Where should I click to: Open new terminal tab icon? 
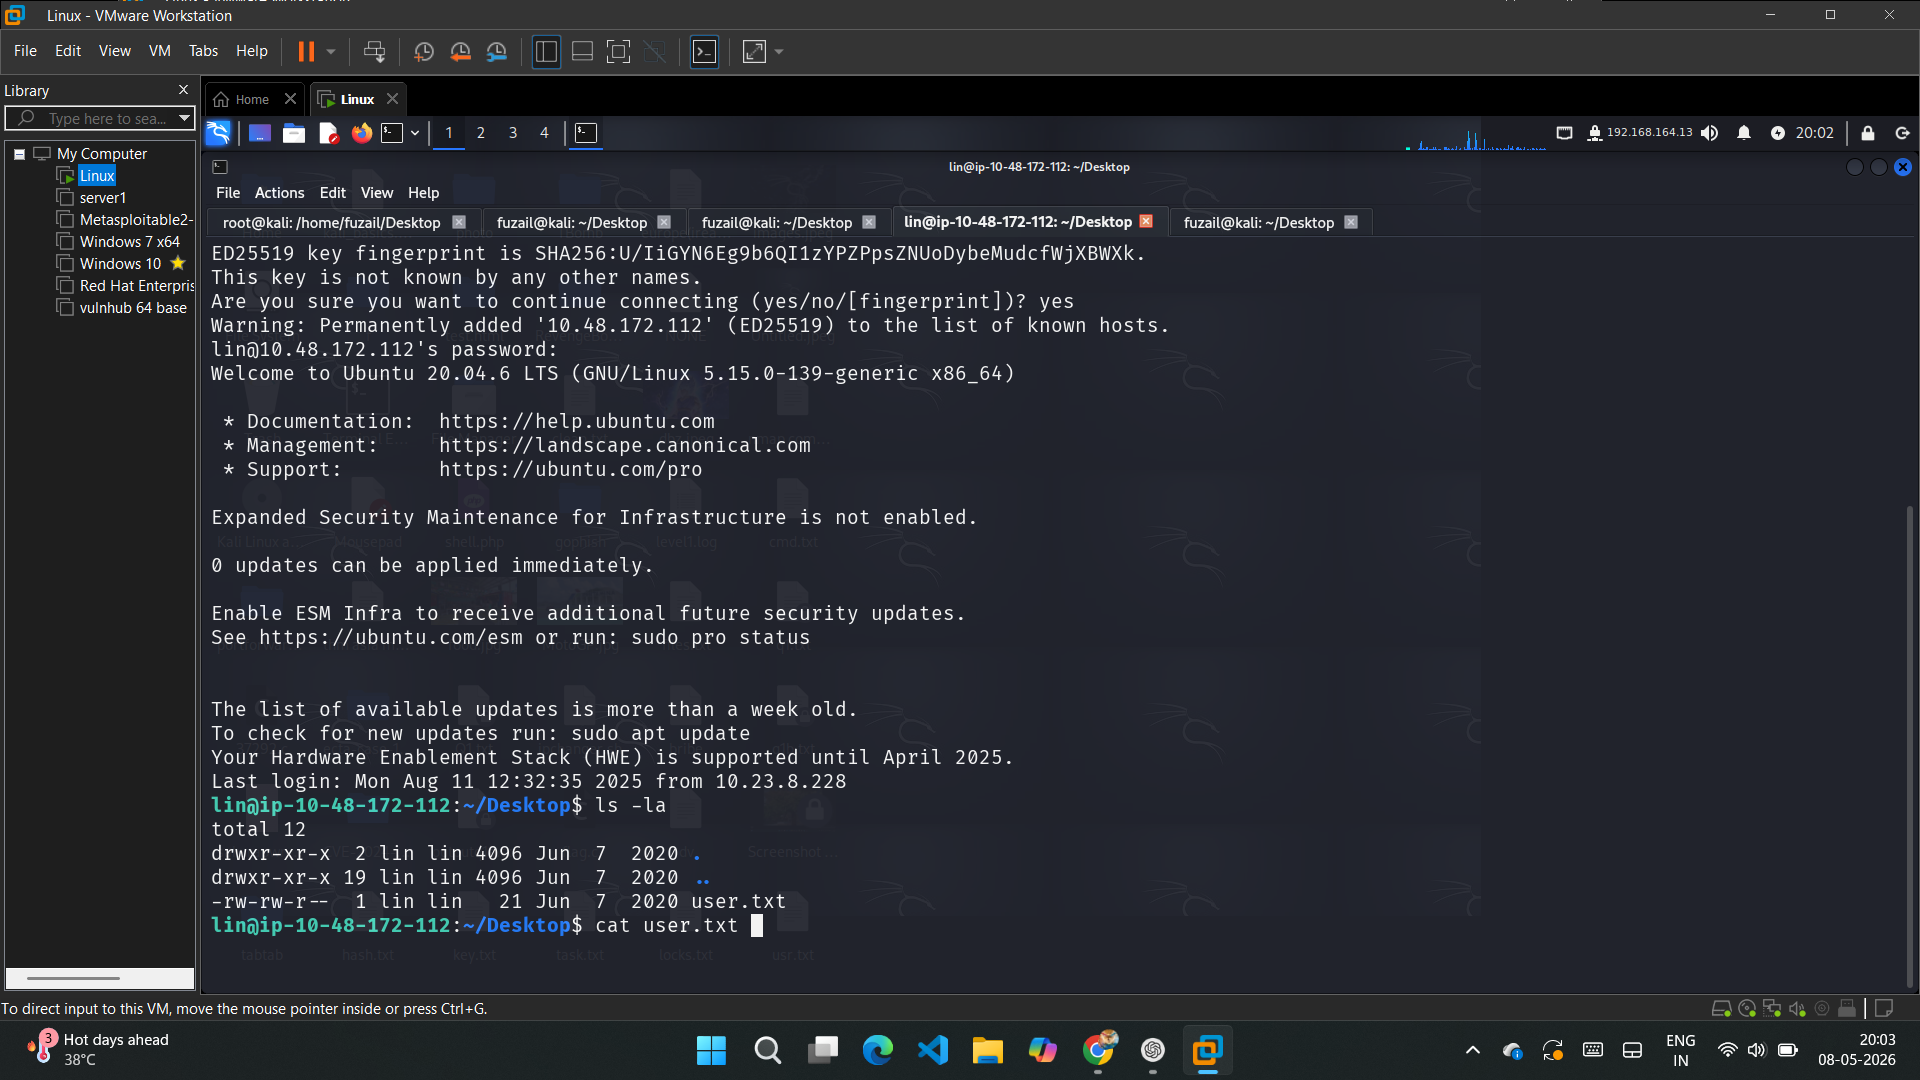click(220, 167)
